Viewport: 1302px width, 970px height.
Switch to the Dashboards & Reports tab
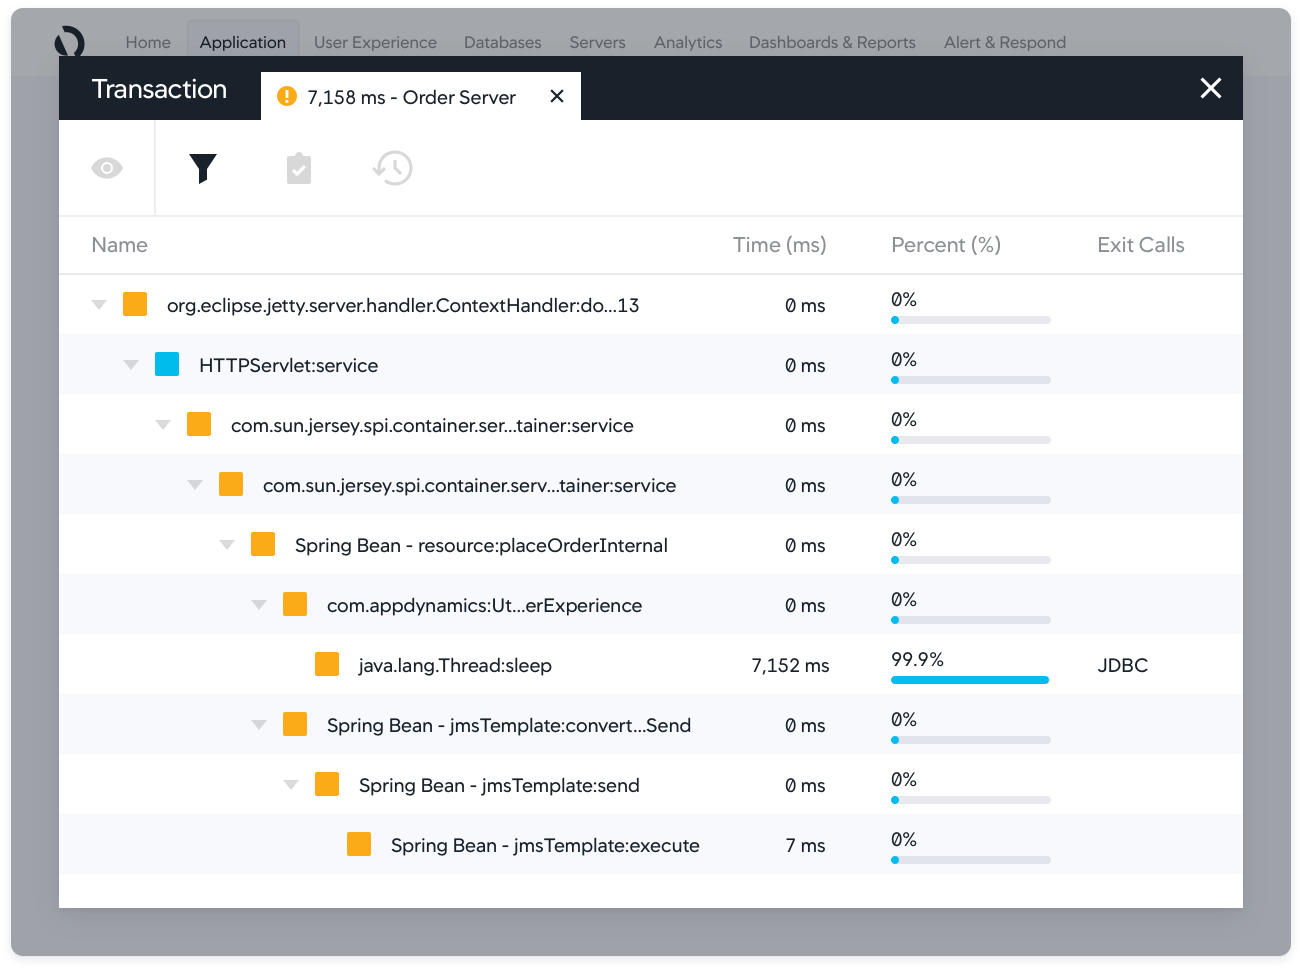tap(832, 42)
